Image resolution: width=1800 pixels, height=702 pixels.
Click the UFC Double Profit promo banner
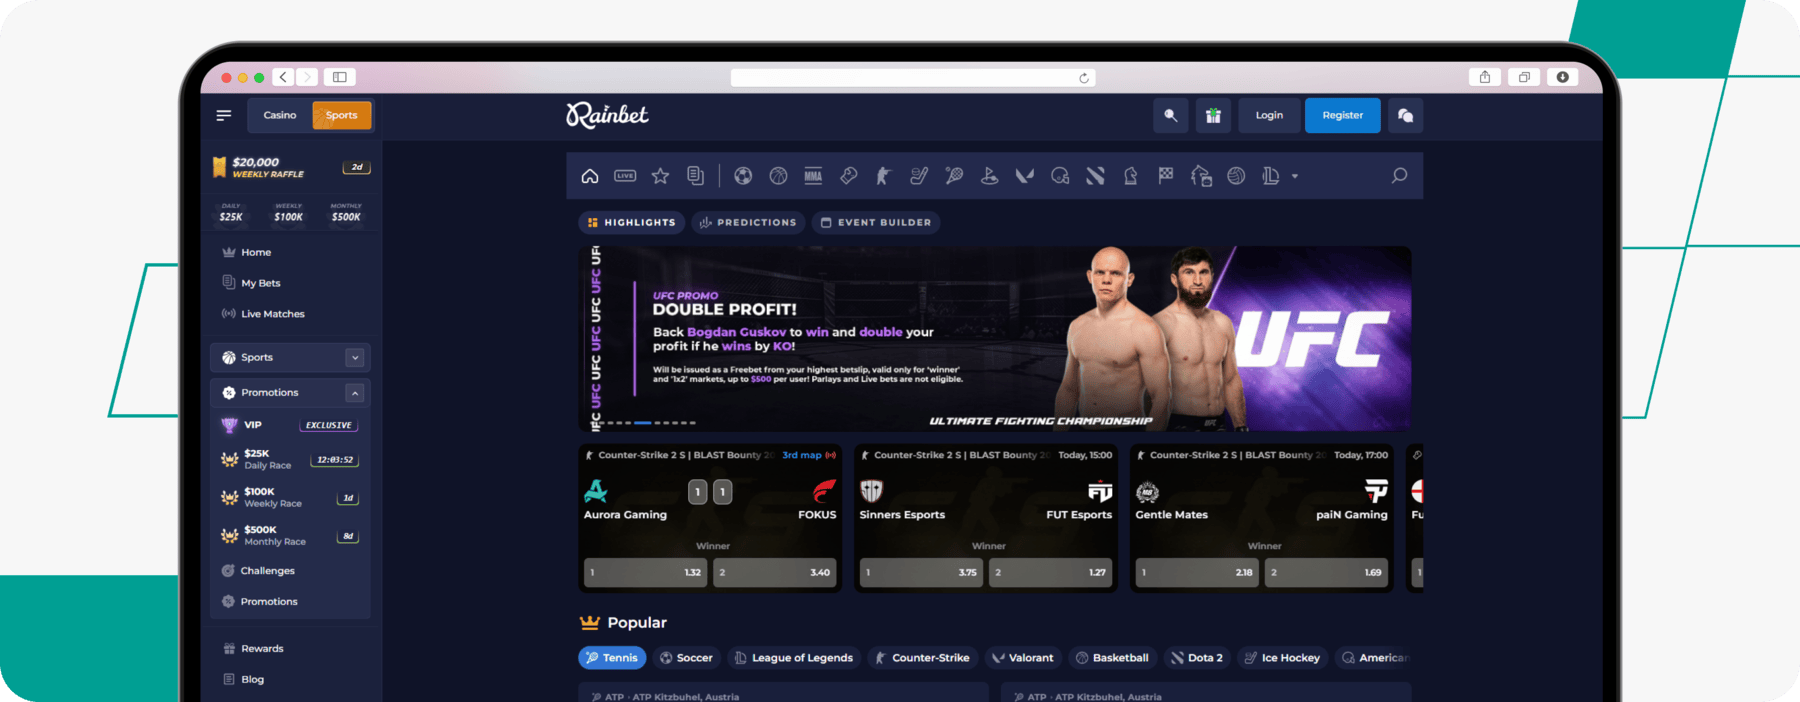click(x=995, y=339)
